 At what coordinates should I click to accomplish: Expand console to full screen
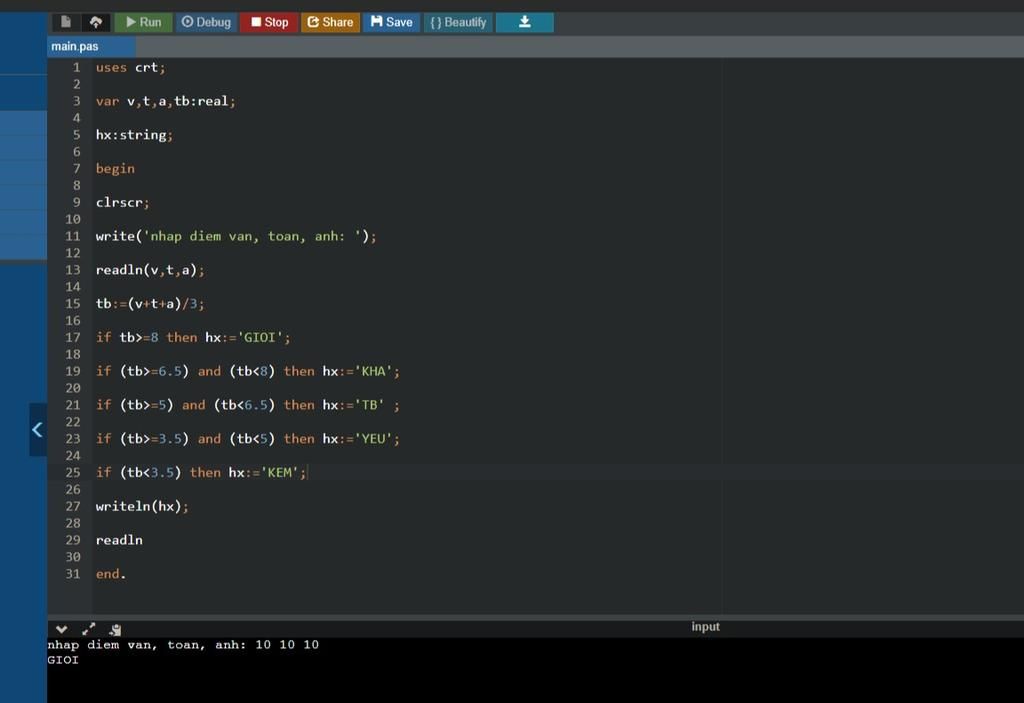pos(89,629)
